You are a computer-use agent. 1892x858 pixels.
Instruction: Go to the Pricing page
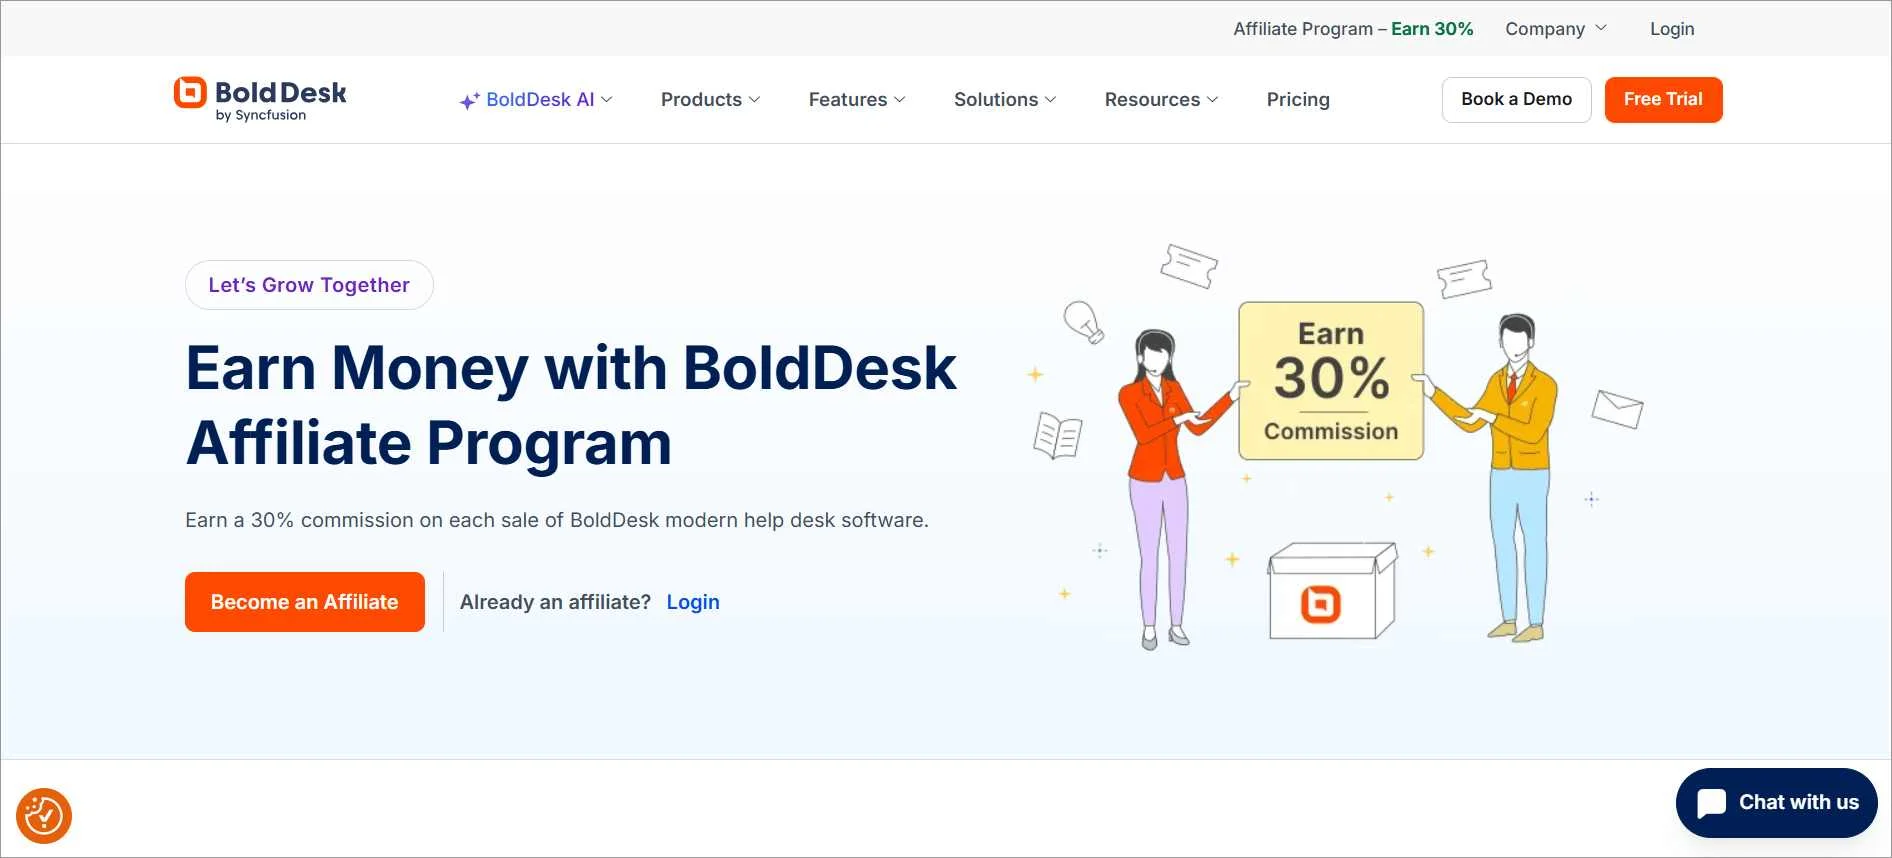[1298, 100]
